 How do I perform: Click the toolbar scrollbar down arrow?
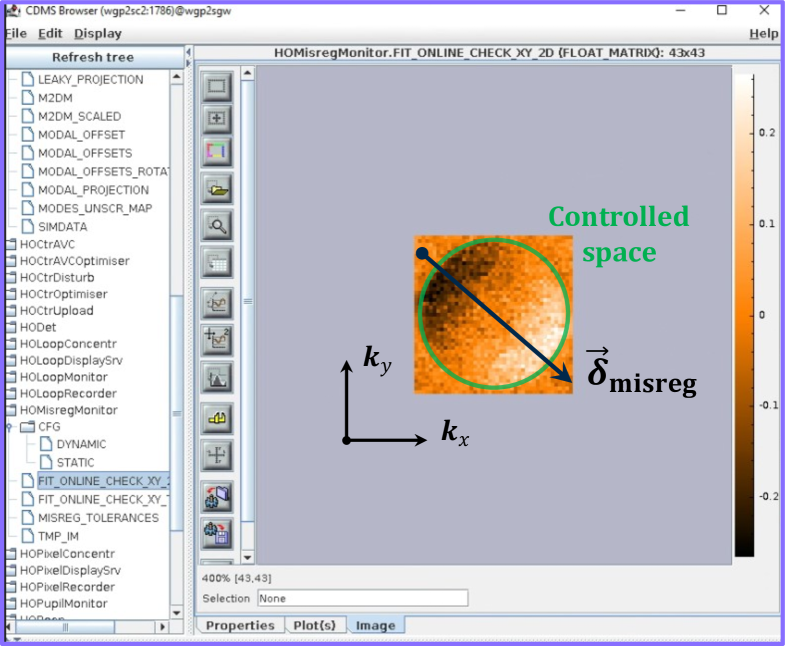[x=247, y=557]
